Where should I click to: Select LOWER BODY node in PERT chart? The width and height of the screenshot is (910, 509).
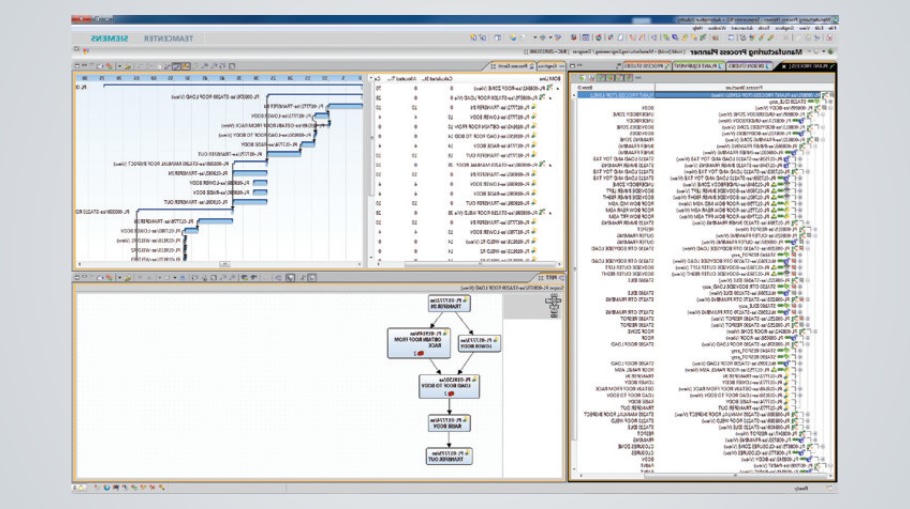(479, 343)
